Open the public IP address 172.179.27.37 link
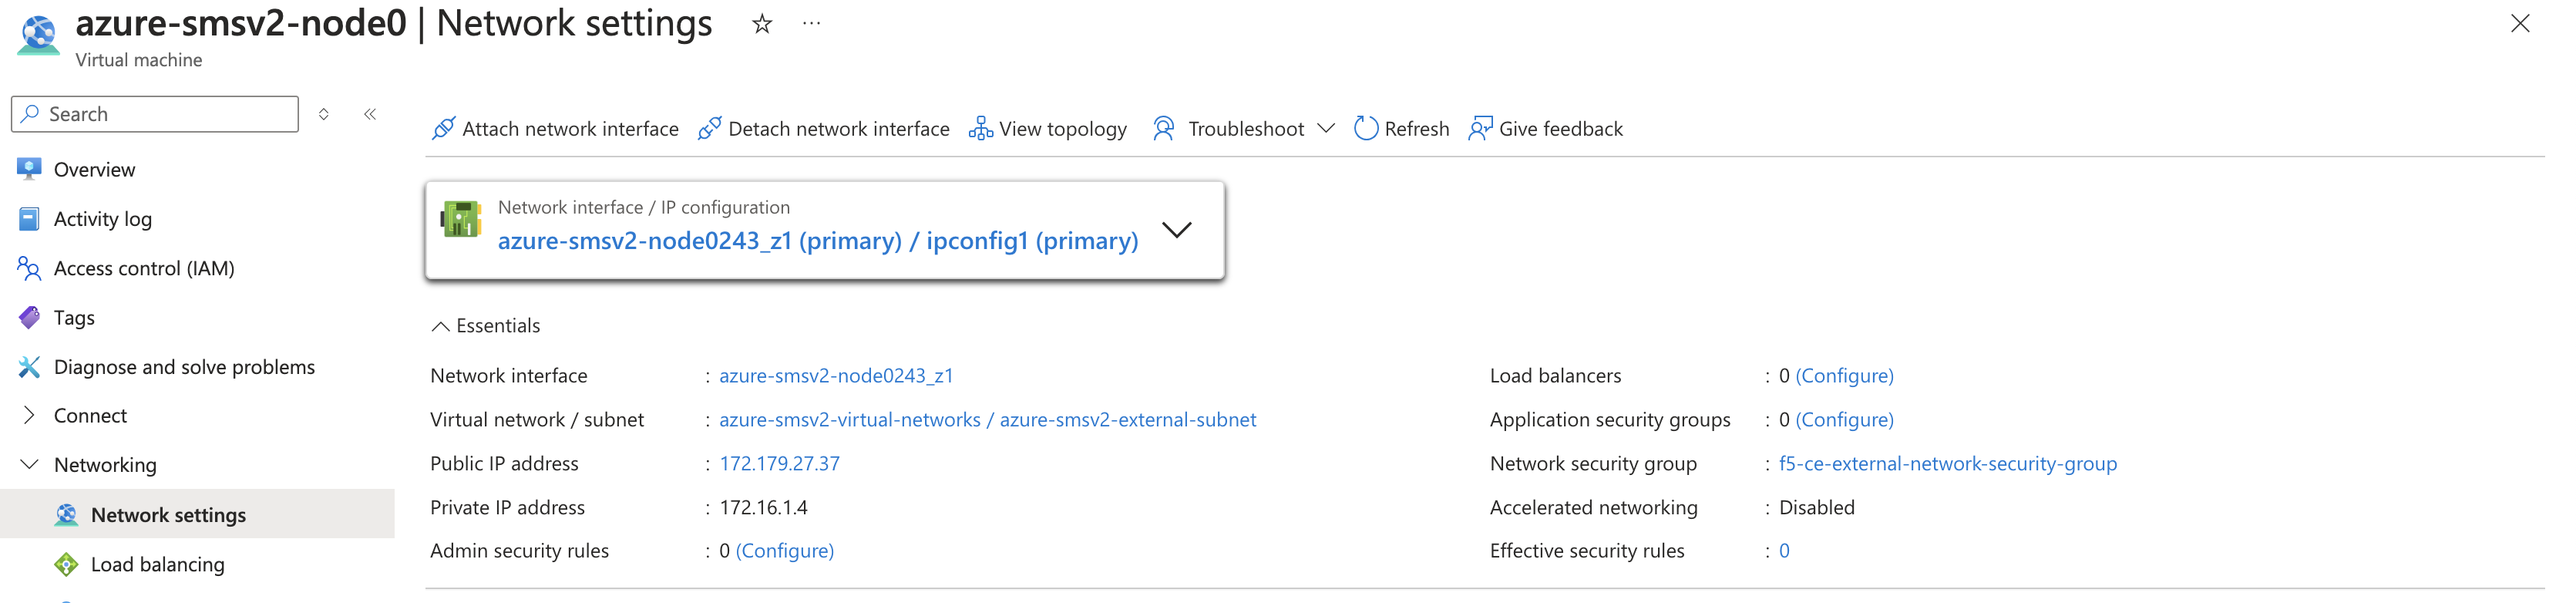This screenshot has width=2576, height=603. click(779, 464)
